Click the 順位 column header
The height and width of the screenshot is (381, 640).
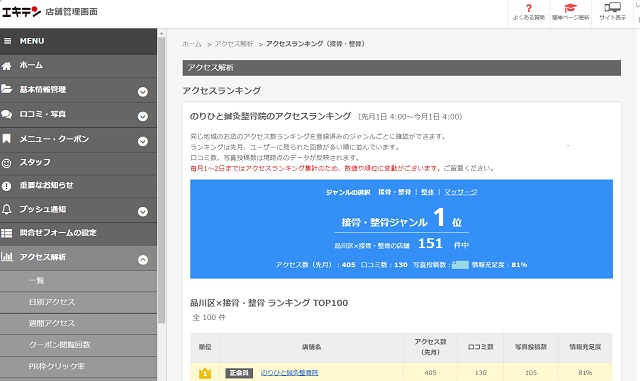coord(205,347)
